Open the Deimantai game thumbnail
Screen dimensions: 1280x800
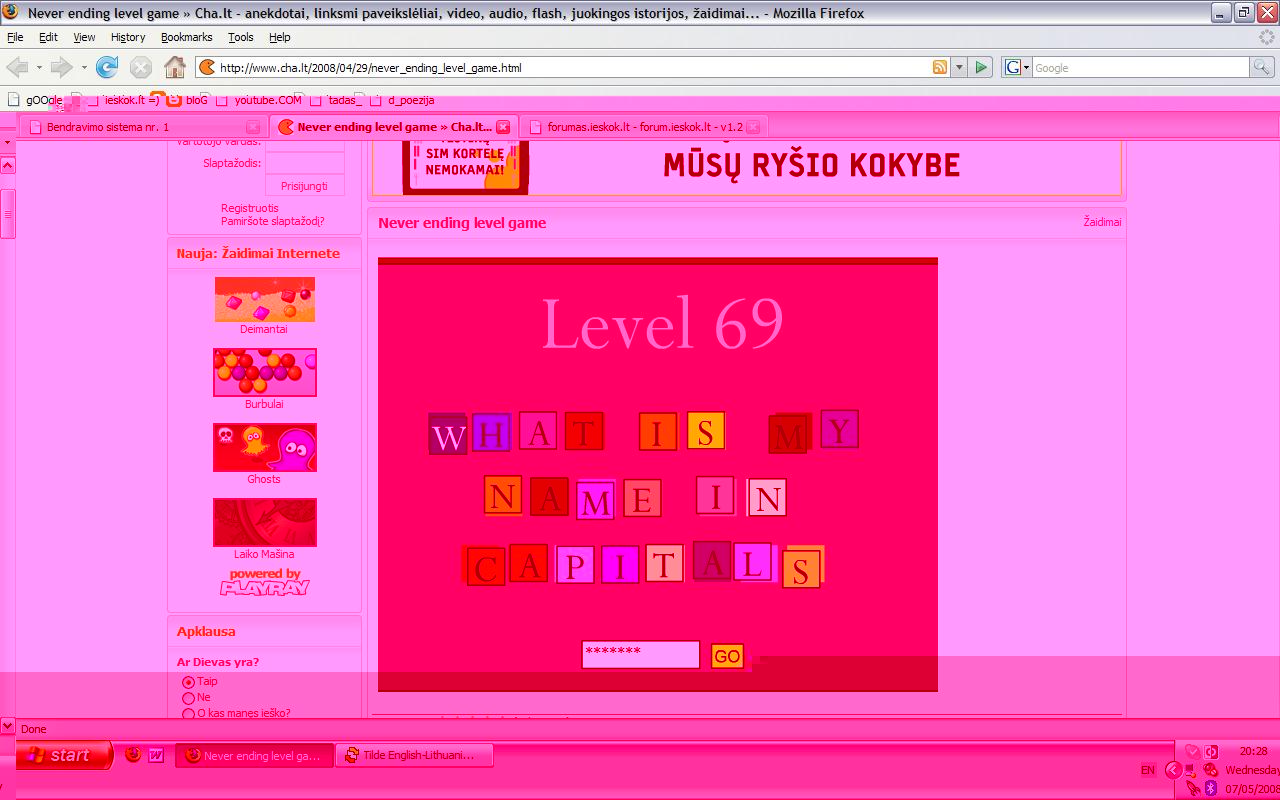pos(264,300)
